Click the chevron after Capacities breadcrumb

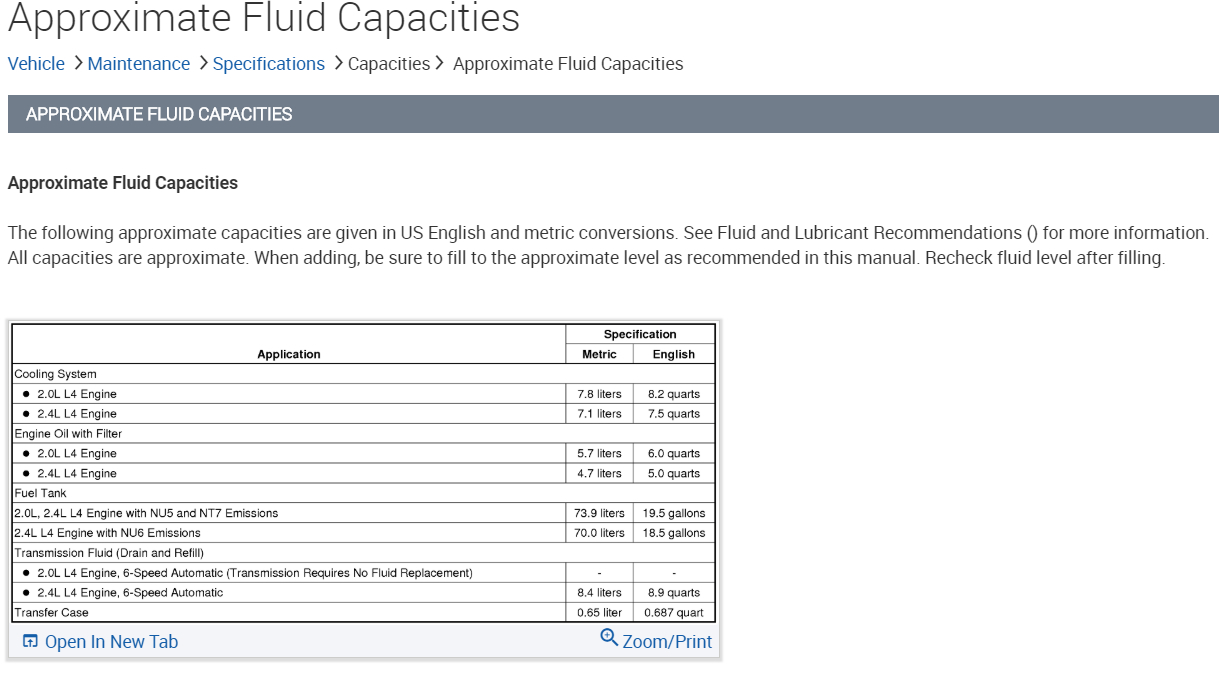[439, 63]
